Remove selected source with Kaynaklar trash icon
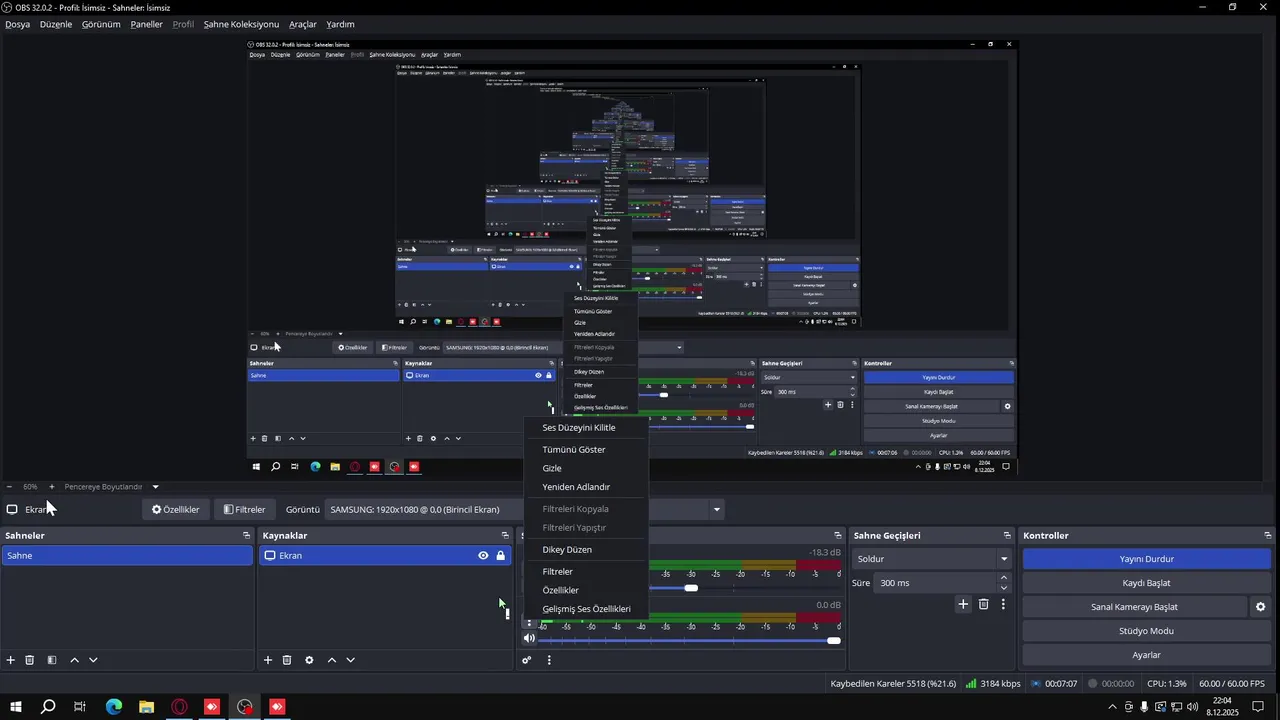 click(x=287, y=660)
